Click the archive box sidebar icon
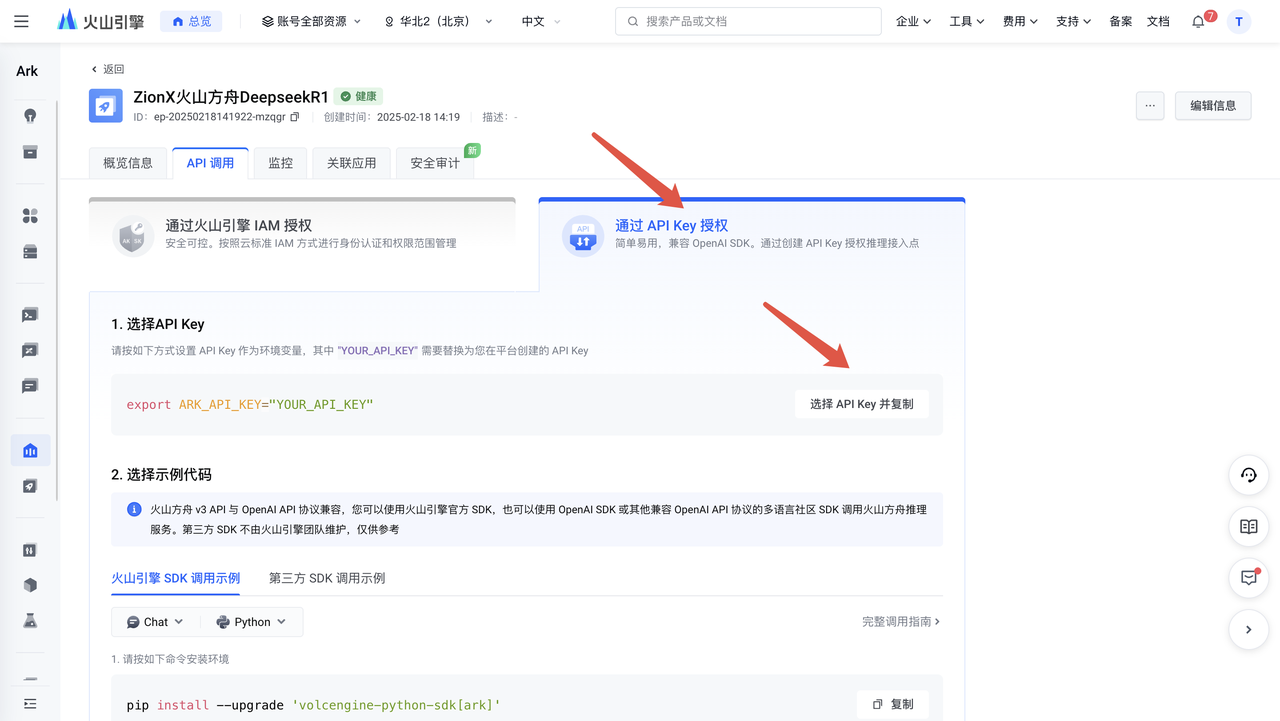The height and width of the screenshot is (721, 1280). click(30, 152)
